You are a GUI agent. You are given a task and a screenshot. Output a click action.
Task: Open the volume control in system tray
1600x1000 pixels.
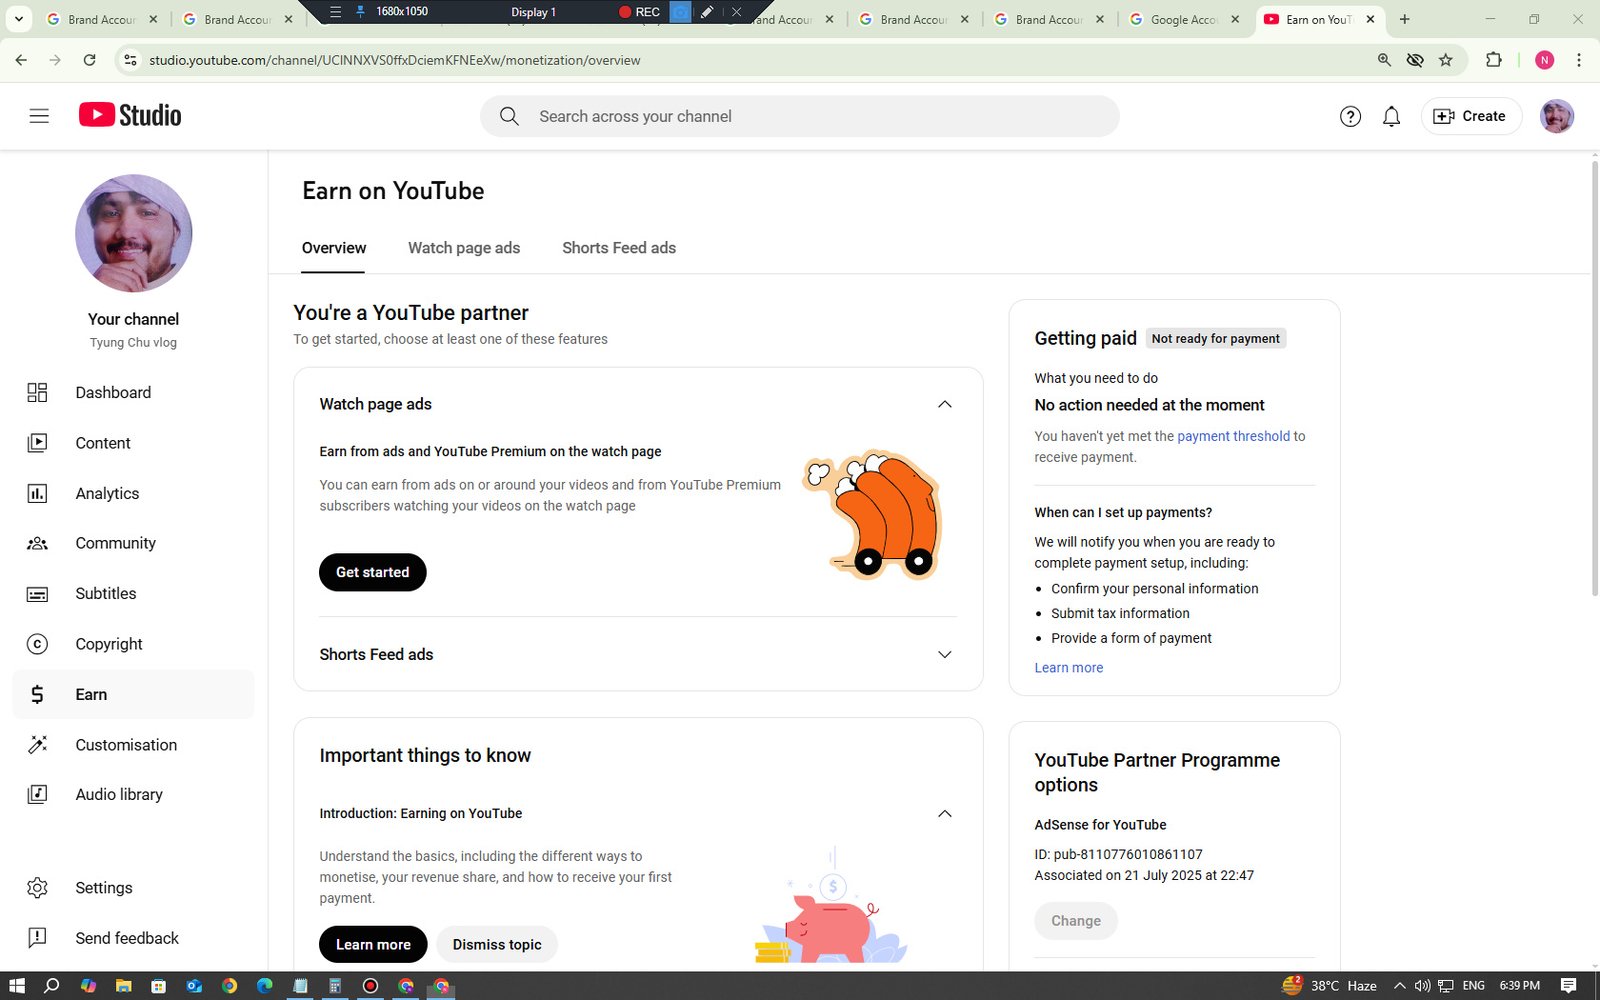tap(1422, 986)
